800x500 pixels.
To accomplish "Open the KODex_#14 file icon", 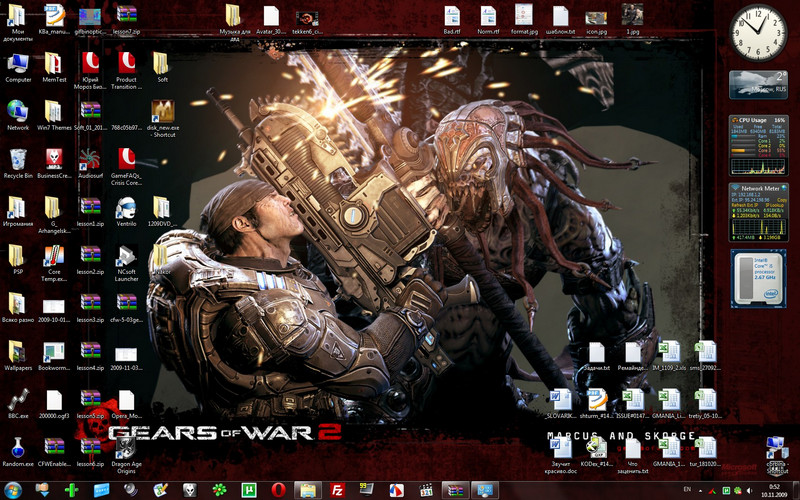I will point(596,452).
